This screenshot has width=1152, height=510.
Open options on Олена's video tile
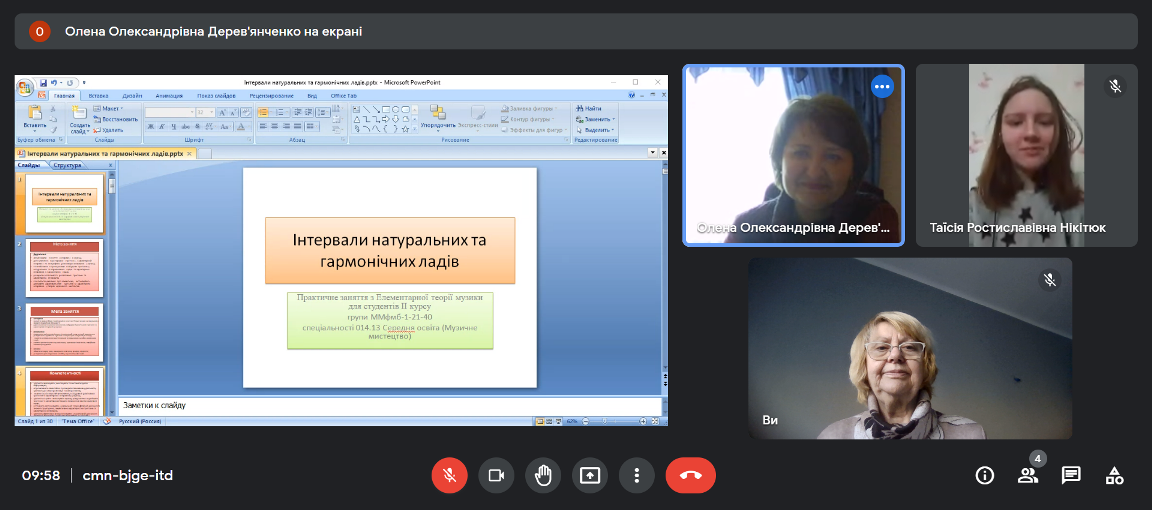(x=881, y=87)
